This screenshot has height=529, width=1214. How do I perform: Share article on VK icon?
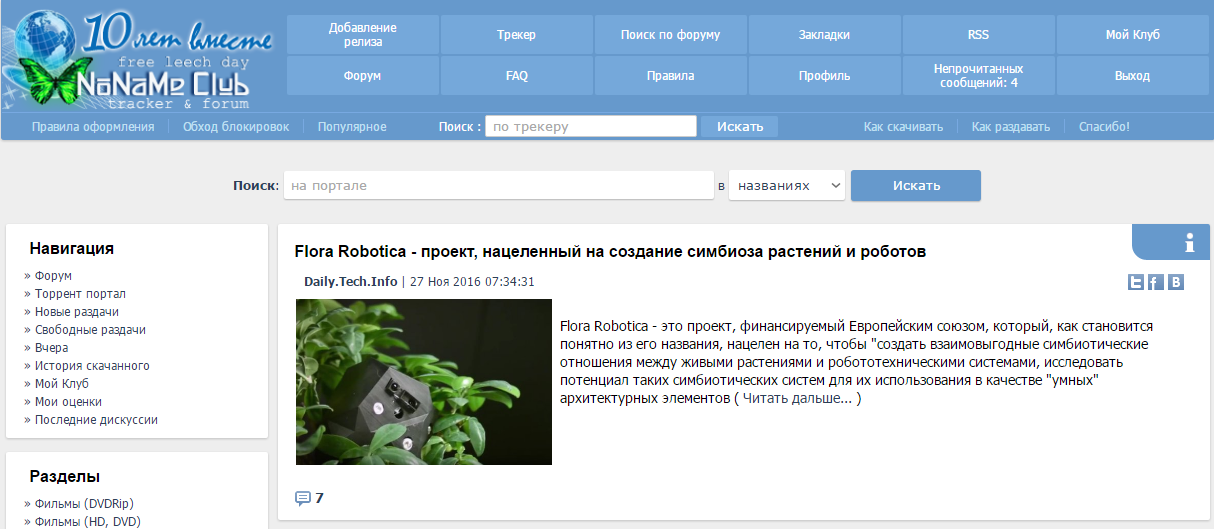[1176, 282]
